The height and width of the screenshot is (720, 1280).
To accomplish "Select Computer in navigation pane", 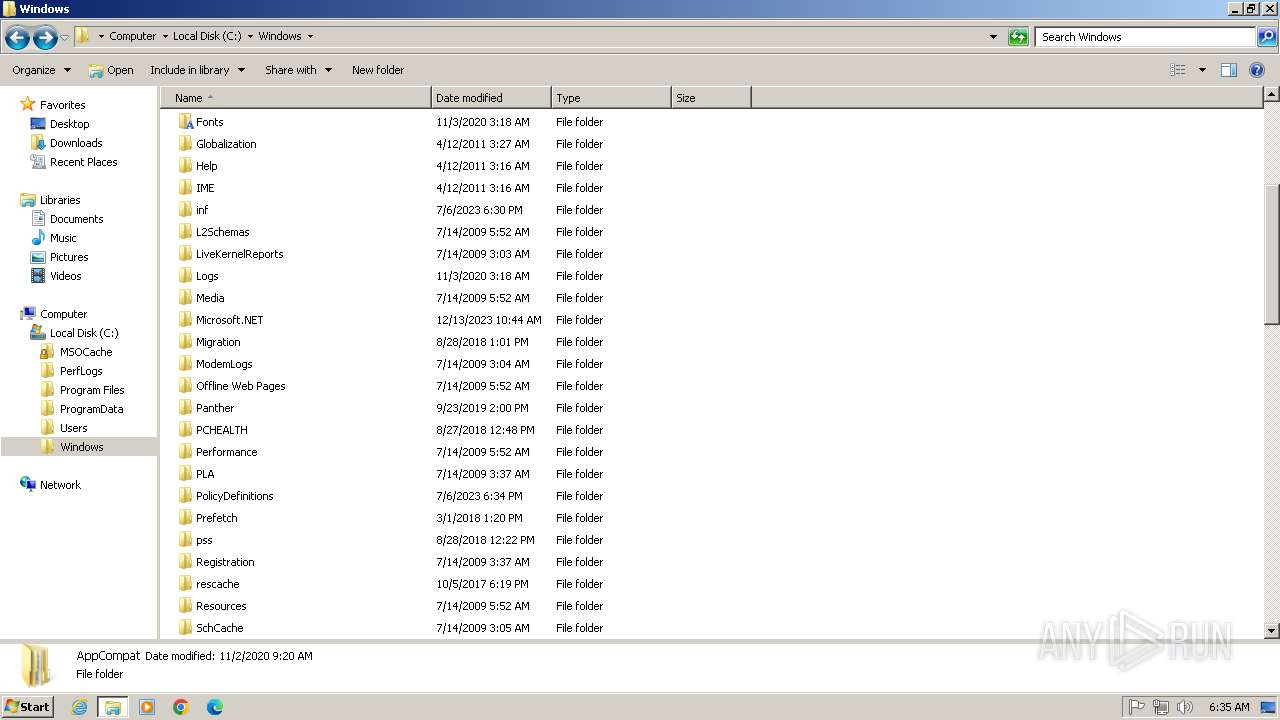I will pyautogui.click(x=63, y=314).
